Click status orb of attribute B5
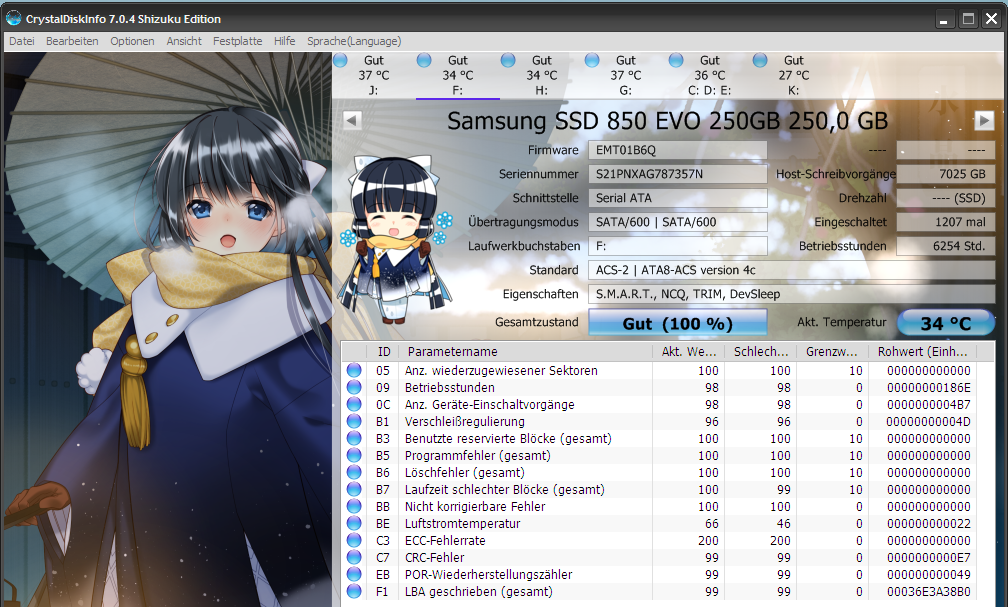Image resolution: width=1008 pixels, height=607 pixels. [x=354, y=455]
